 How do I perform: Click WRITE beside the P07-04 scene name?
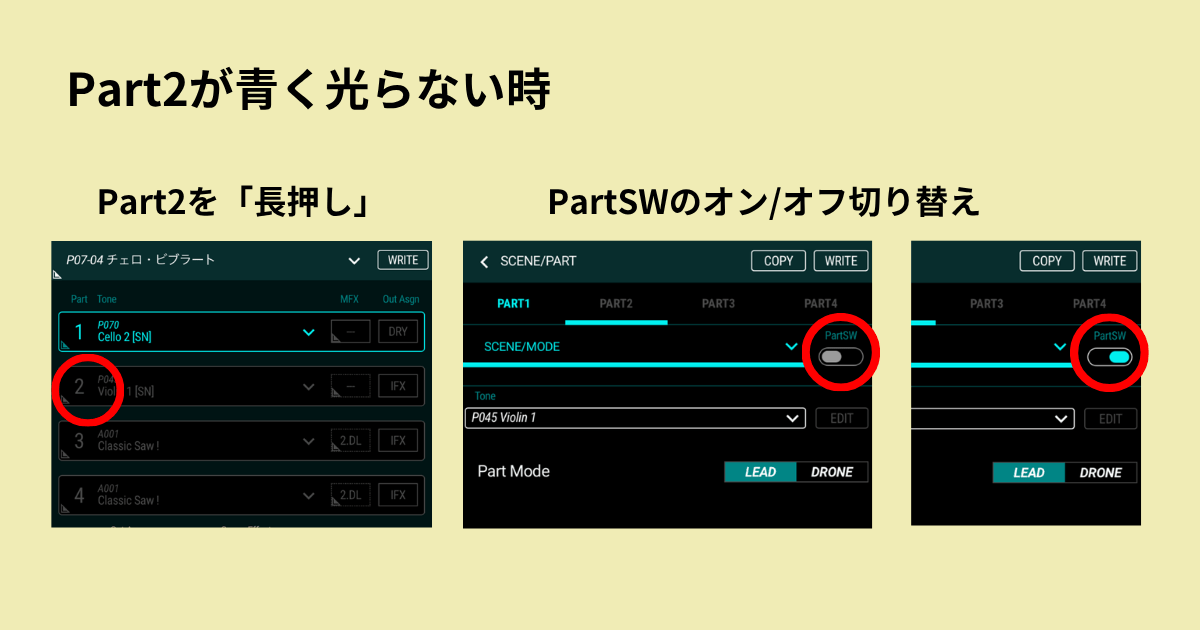tap(403, 260)
